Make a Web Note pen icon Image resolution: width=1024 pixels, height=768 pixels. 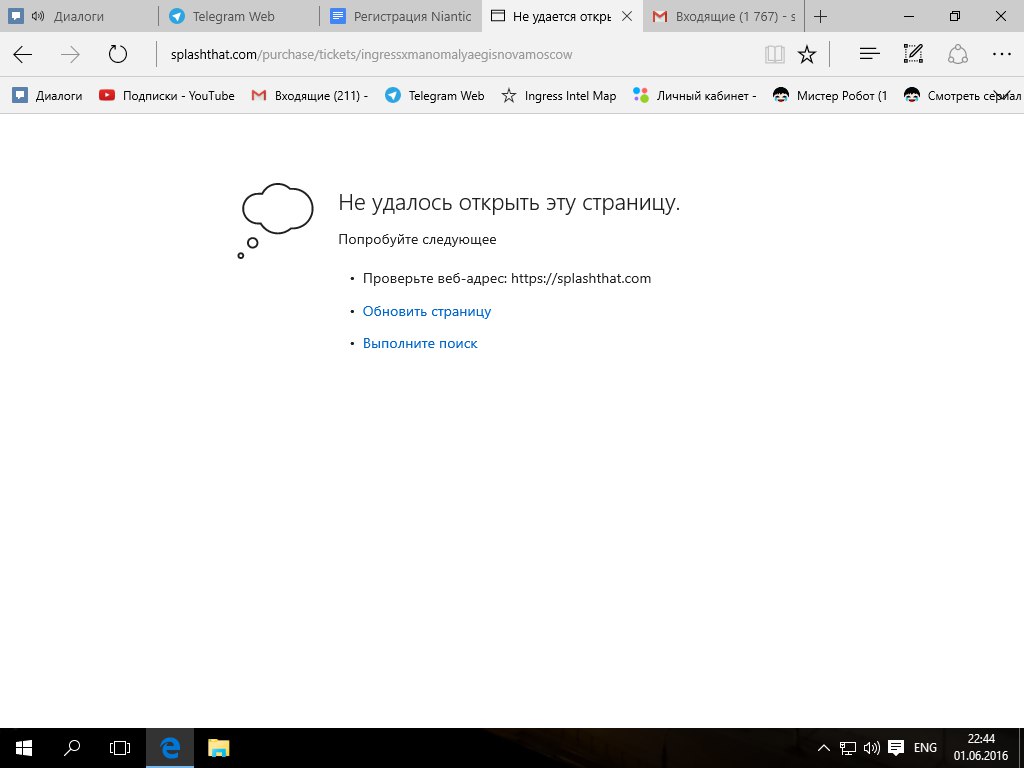[x=913, y=54]
